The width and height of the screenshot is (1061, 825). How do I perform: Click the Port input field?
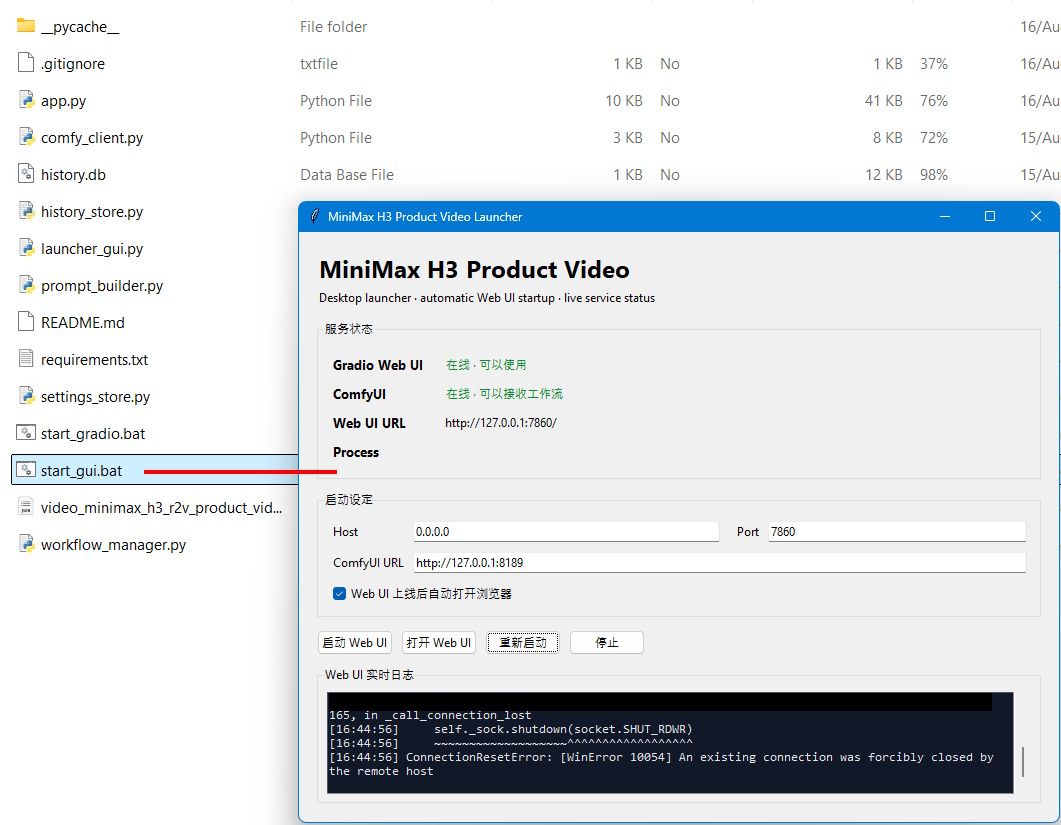897,532
